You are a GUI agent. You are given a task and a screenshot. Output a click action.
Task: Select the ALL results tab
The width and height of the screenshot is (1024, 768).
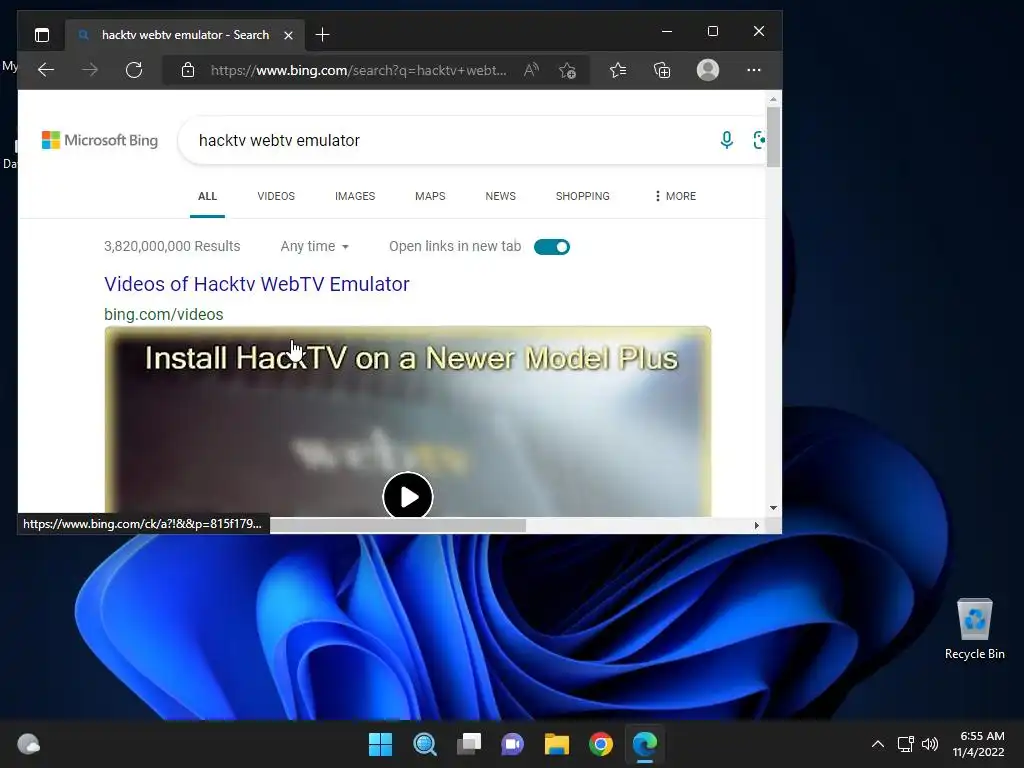coord(207,196)
